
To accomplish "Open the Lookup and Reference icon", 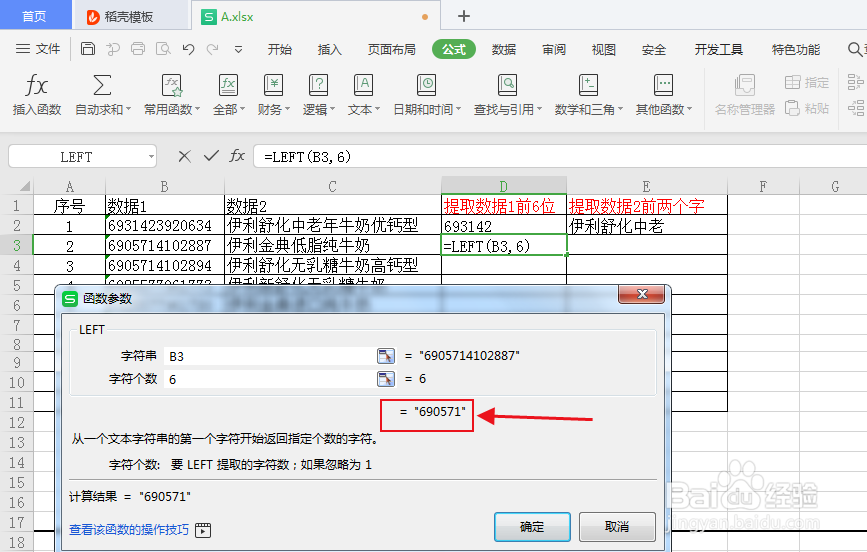I will [508, 86].
